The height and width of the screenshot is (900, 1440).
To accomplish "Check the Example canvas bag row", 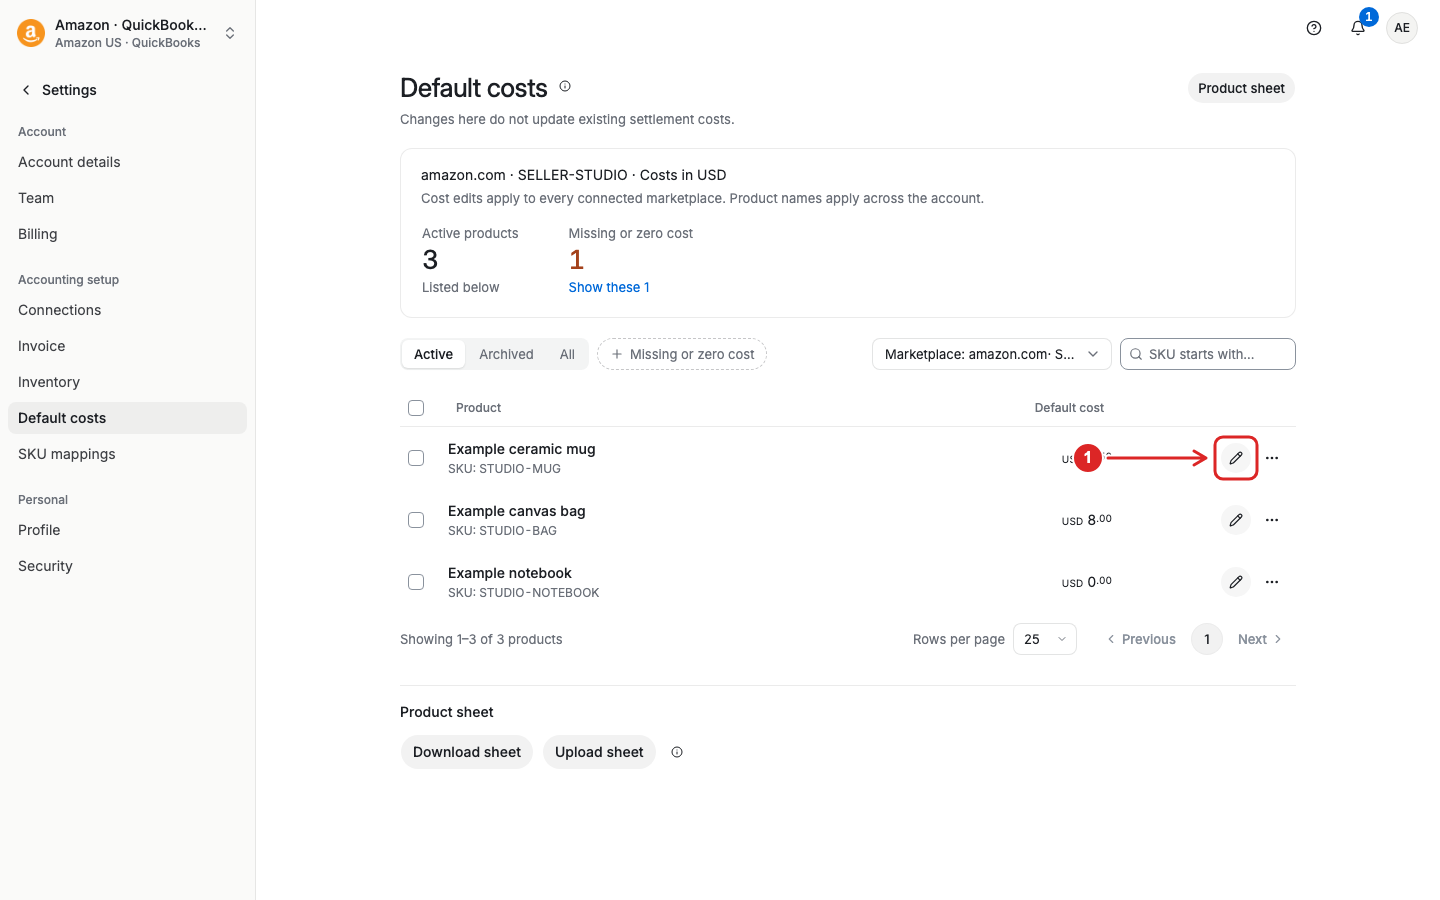I will click(x=416, y=520).
